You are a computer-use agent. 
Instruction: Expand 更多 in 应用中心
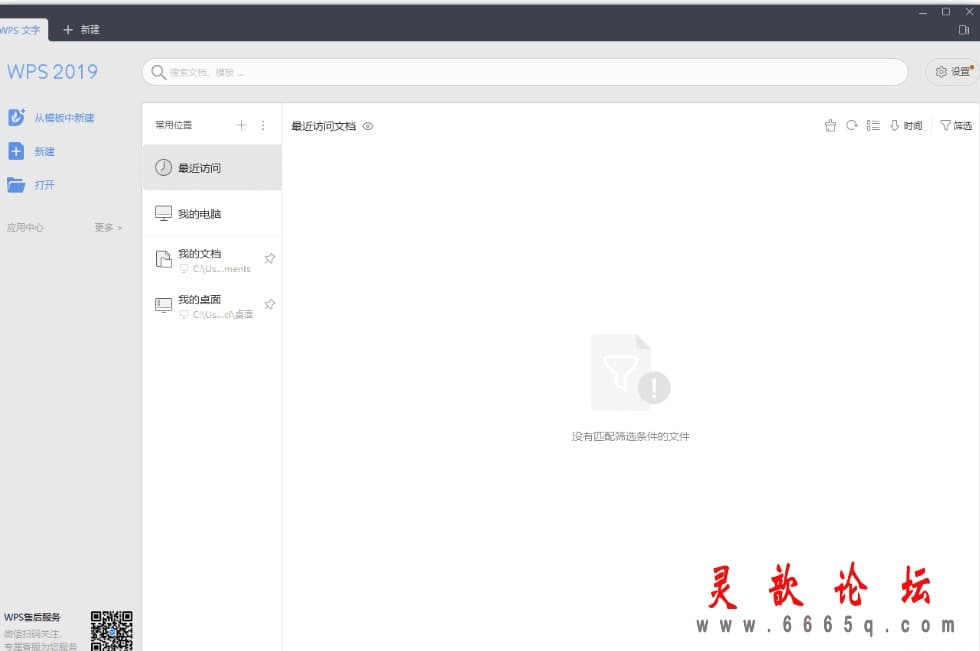(x=108, y=227)
